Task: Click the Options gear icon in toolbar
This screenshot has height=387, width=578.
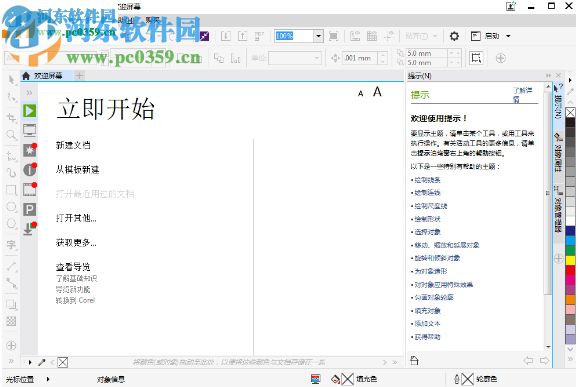Action: [x=455, y=36]
